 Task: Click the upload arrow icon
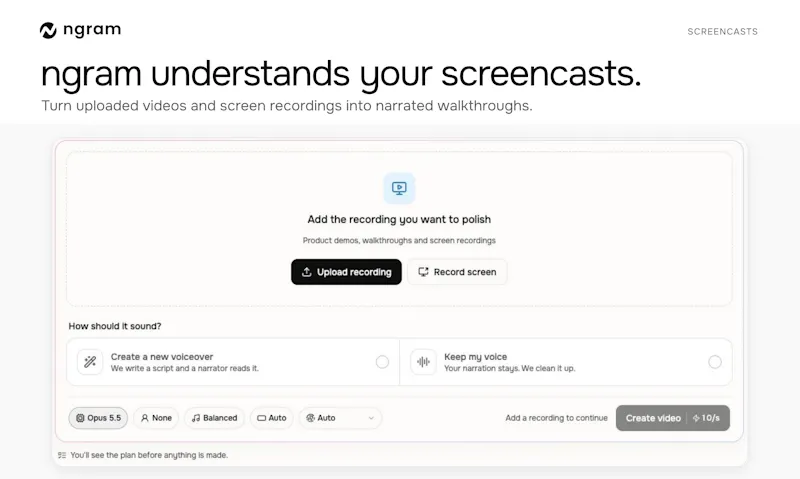point(307,272)
